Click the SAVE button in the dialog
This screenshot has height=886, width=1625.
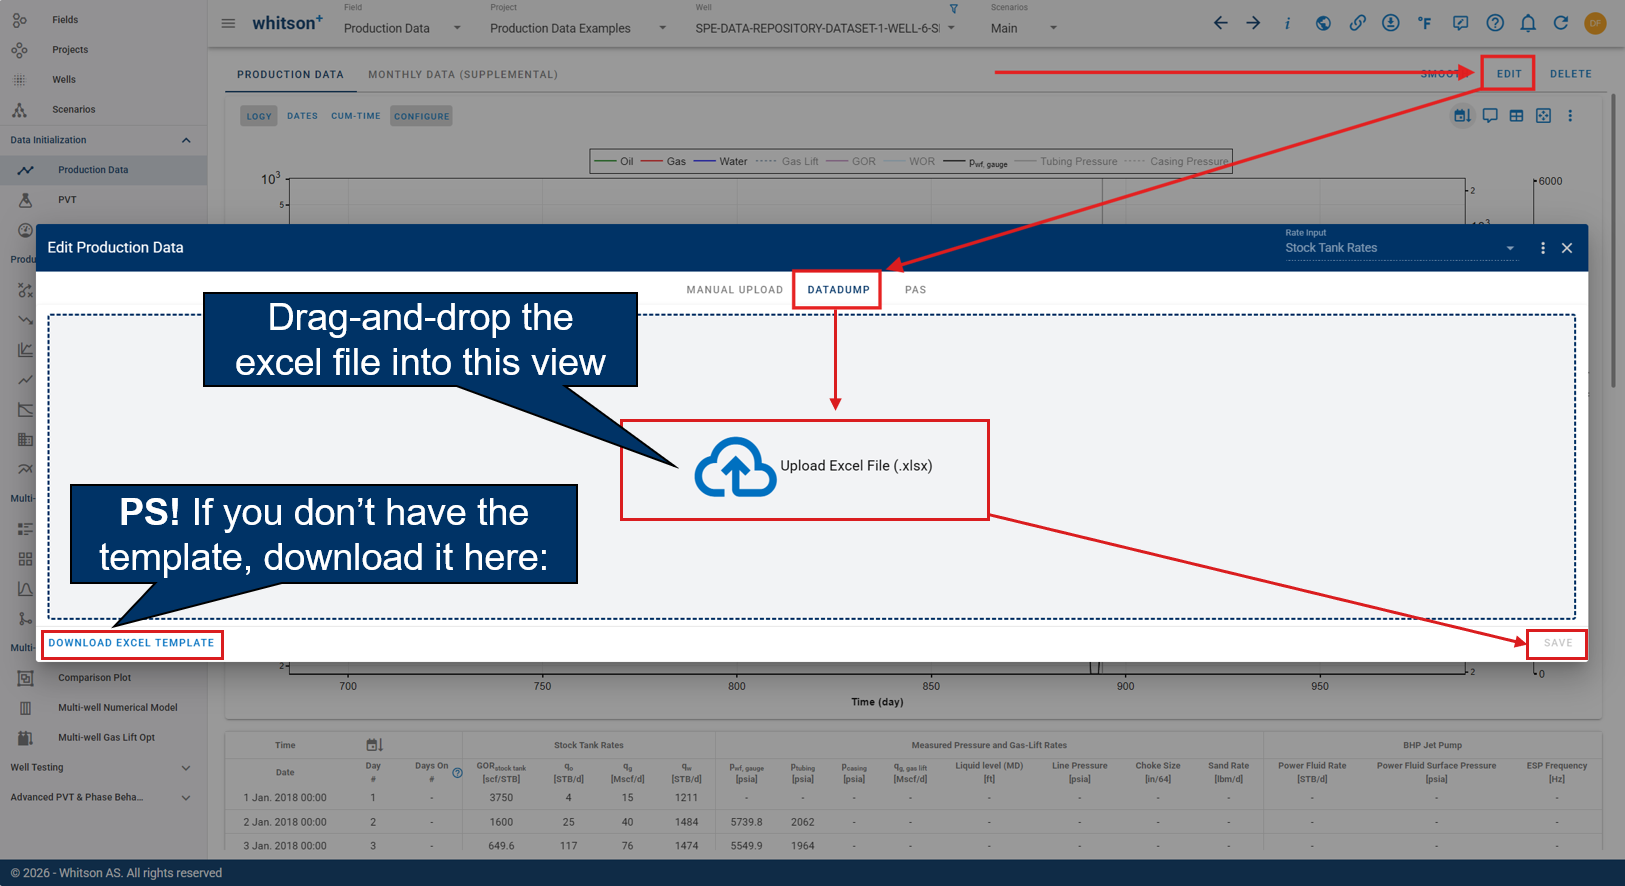[1558, 643]
